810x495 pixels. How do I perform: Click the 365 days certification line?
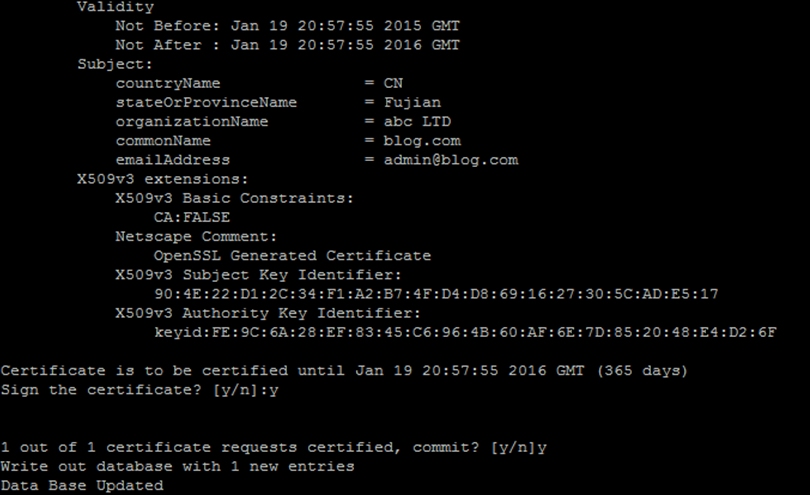tap(344, 370)
